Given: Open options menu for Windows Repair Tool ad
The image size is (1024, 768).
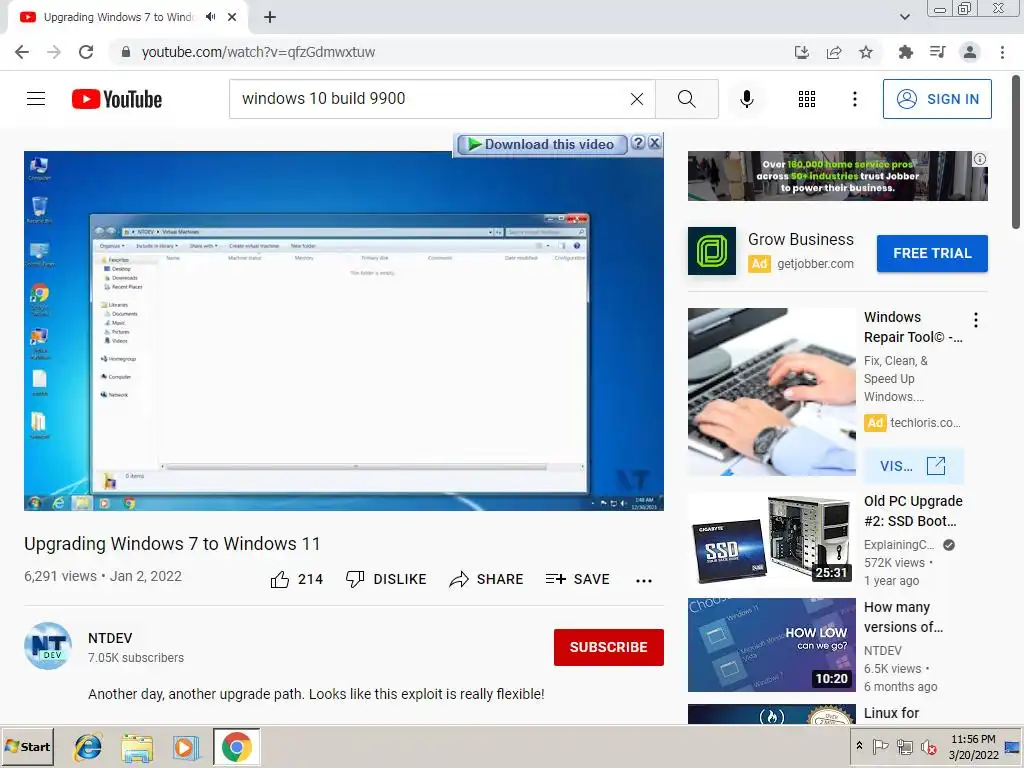Looking at the screenshot, I should coord(976,320).
